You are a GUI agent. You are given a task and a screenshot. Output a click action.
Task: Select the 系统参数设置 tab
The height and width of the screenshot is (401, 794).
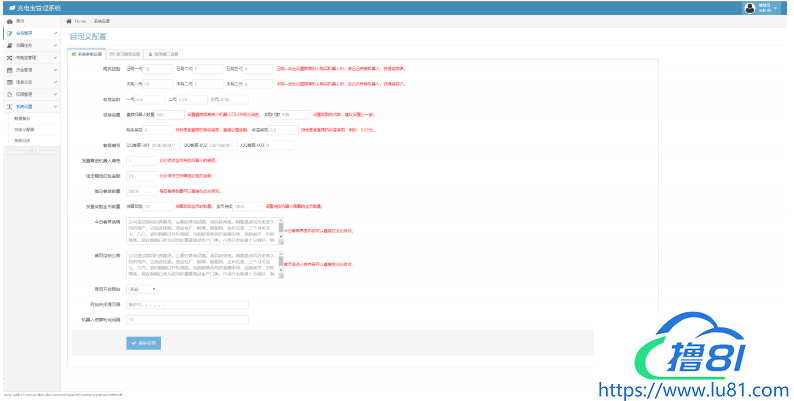pyautogui.click(x=84, y=53)
